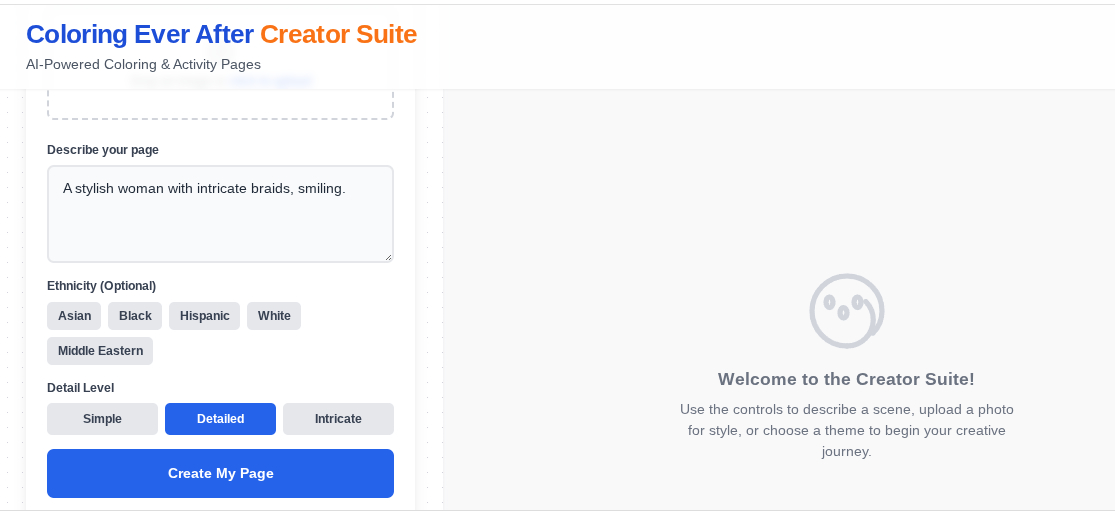Screen dimensions: 1115x520
Task: Enable the Middle Eastern ethnicity chip
Action: pyautogui.click(x=100, y=351)
